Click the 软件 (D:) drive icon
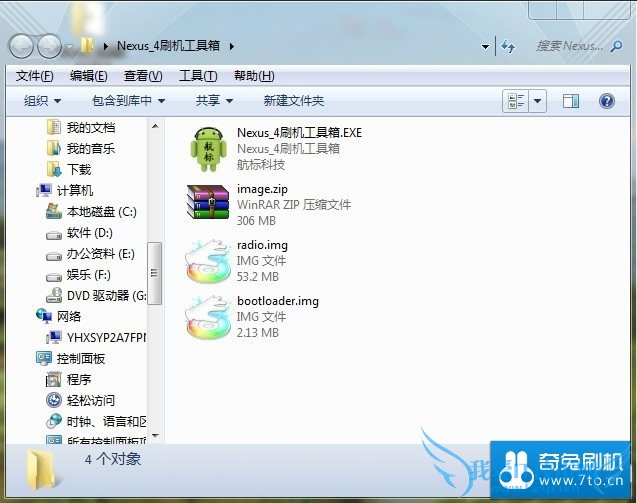Viewport: 637px width, 503px height. [x=54, y=235]
